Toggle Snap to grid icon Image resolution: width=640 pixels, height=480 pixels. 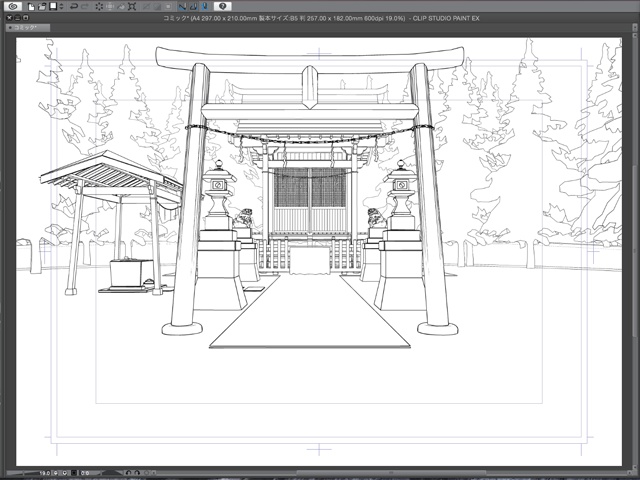pyautogui.click(x=204, y=7)
